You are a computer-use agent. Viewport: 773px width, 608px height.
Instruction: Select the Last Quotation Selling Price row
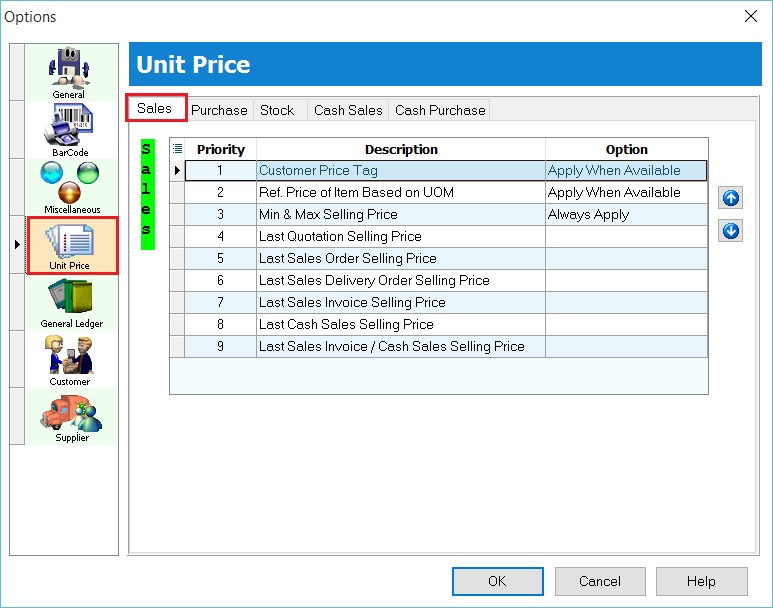pyautogui.click(x=400, y=237)
